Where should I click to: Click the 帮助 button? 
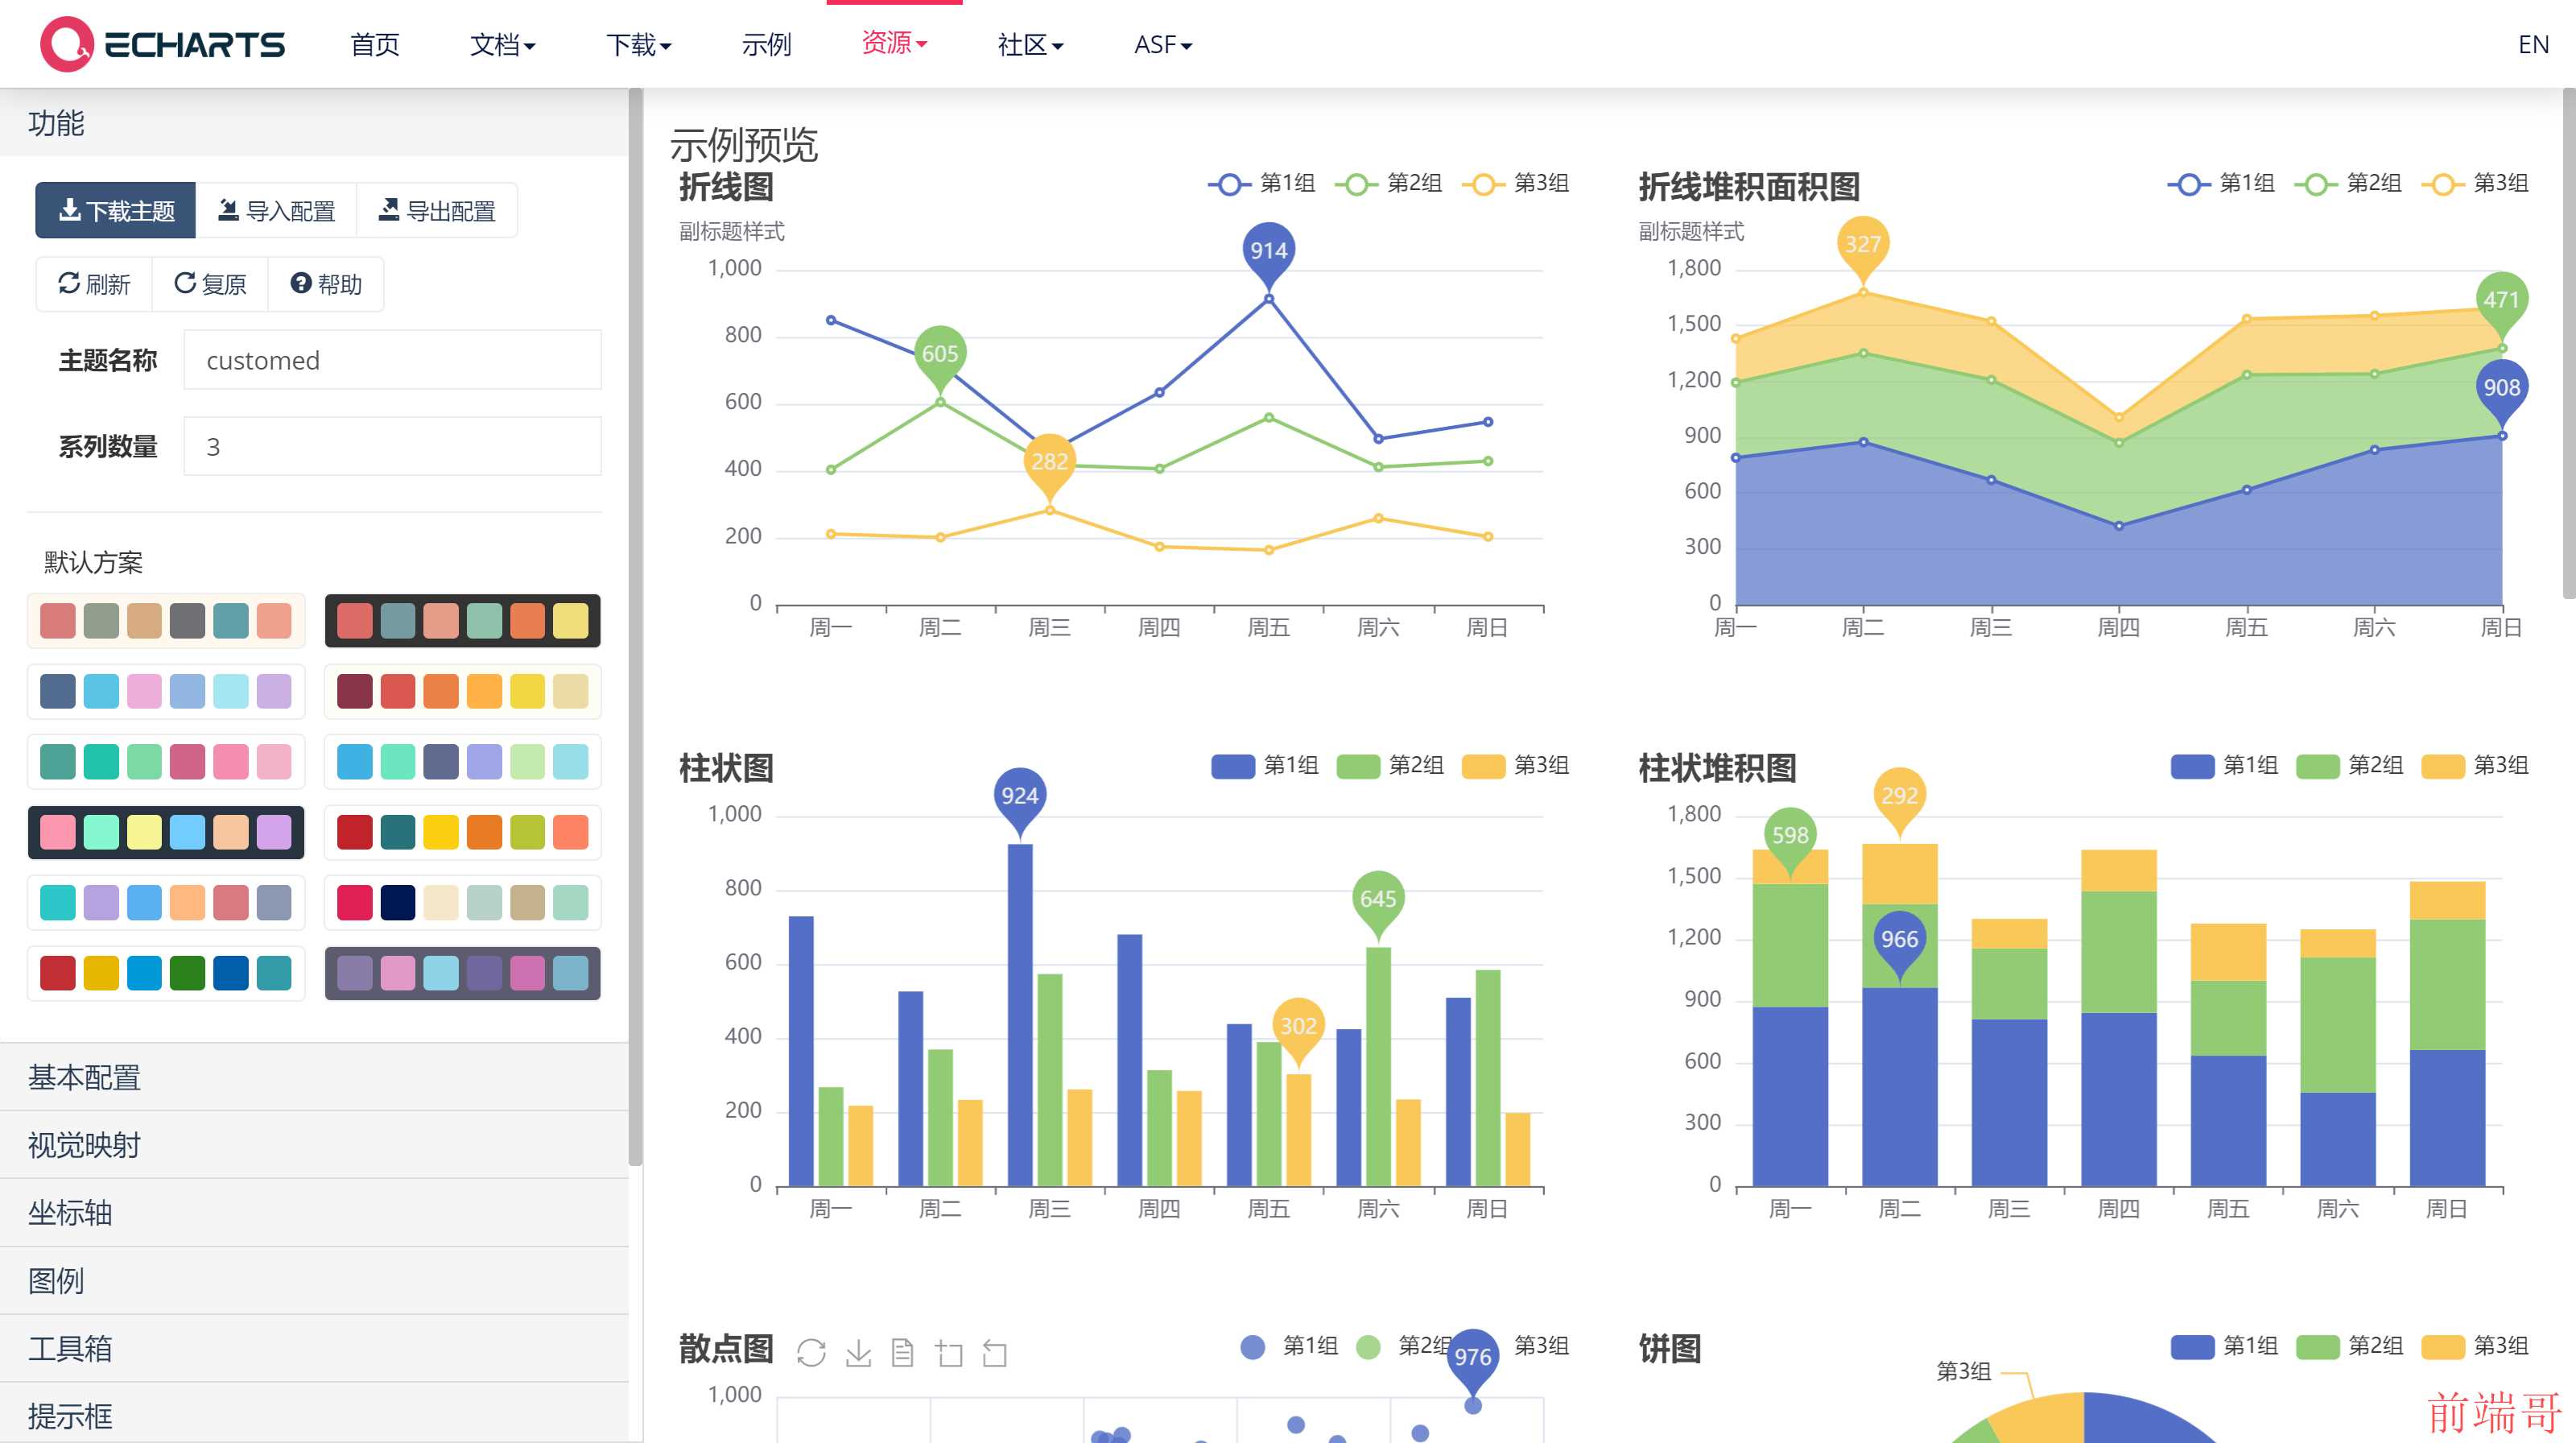(x=326, y=285)
